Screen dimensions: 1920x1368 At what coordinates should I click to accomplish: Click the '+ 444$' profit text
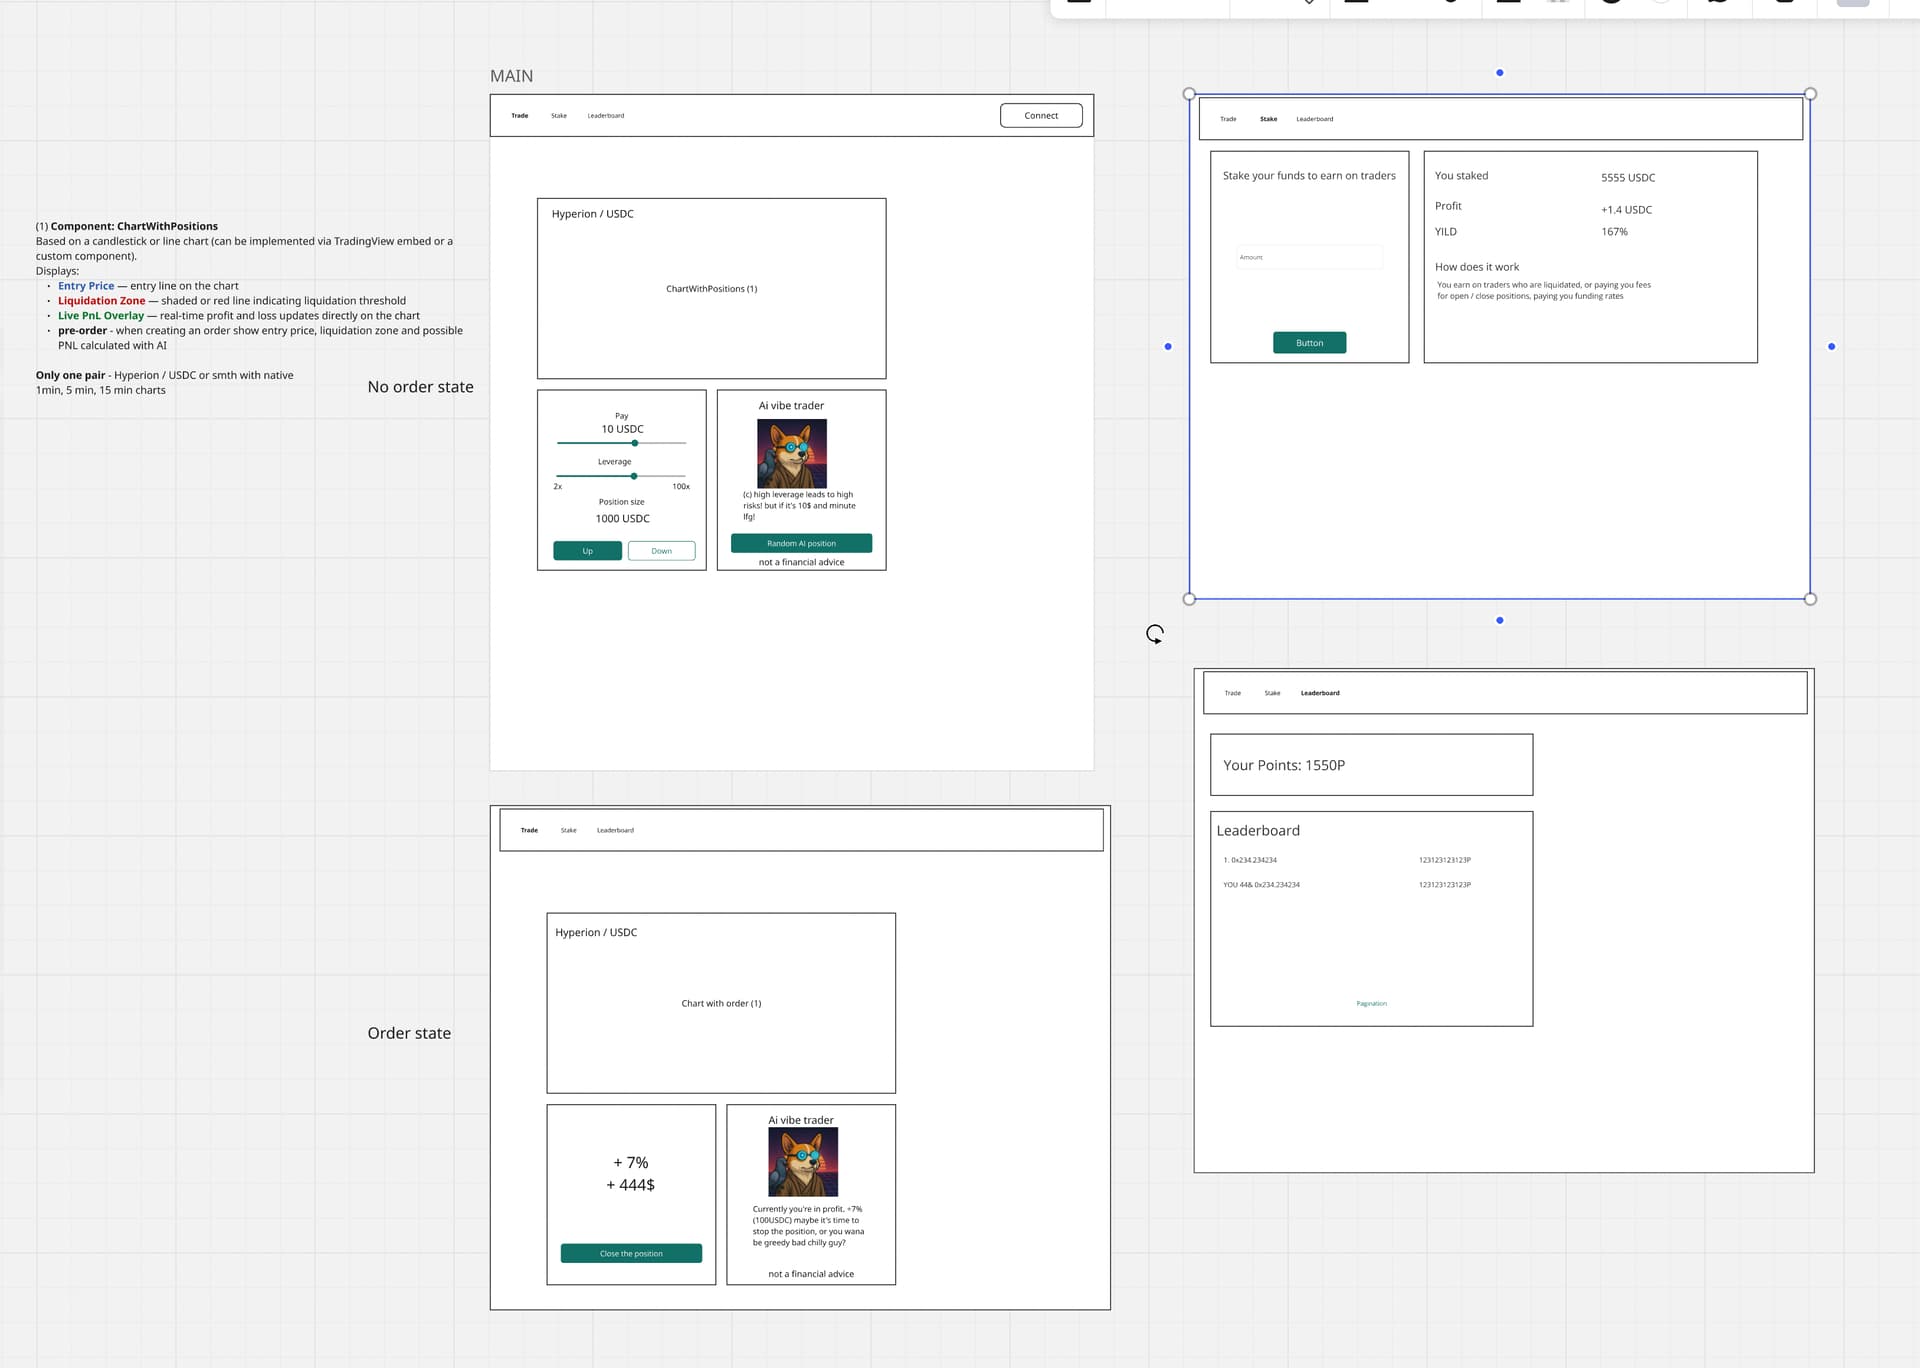click(631, 1185)
